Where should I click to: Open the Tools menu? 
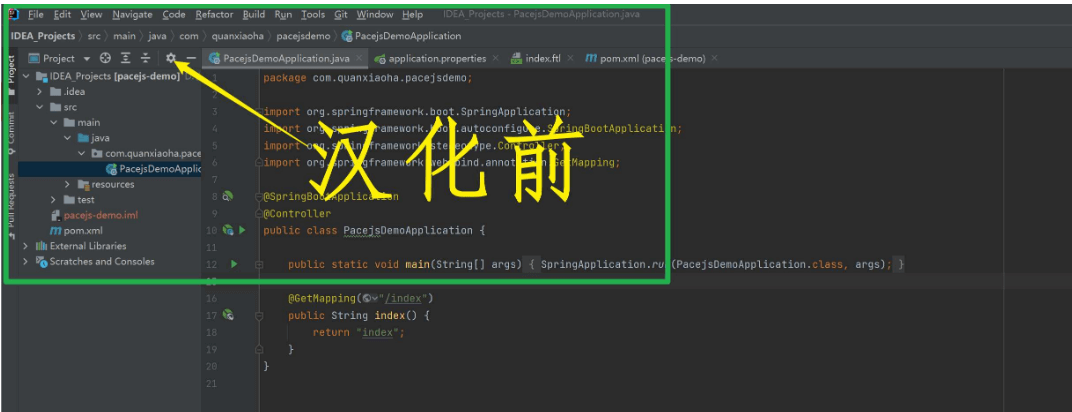(x=313, y=14)
